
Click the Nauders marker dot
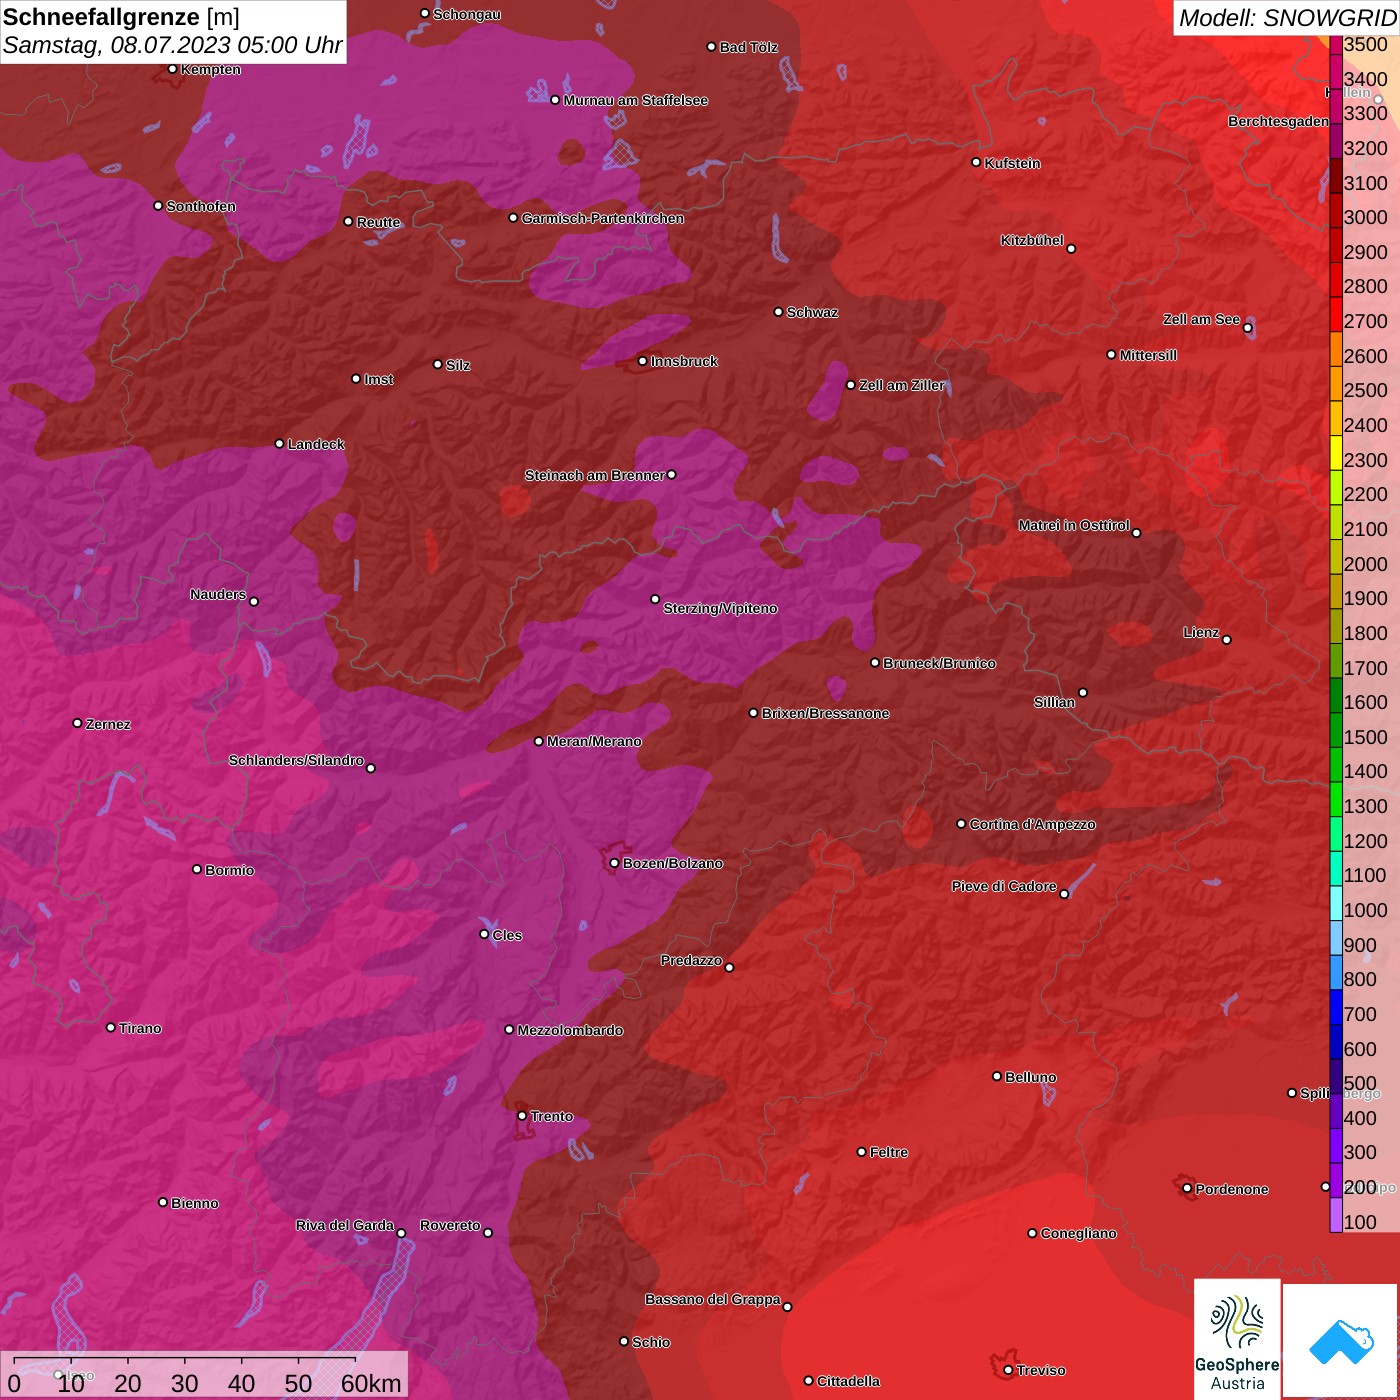[254, 601]
